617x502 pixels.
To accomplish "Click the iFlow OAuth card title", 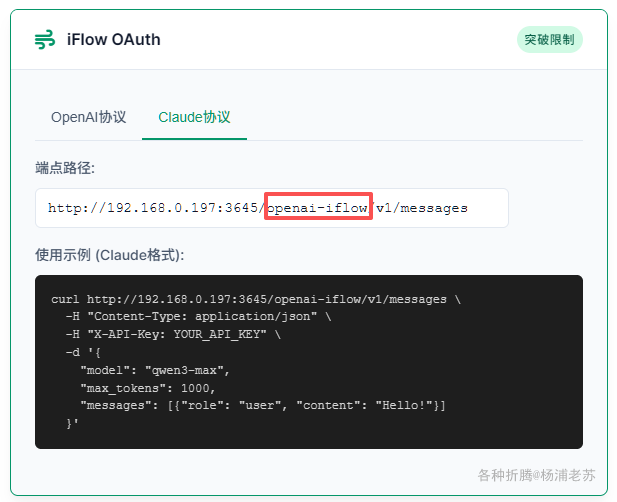I will pyautogui.click(x=114, y=39).
